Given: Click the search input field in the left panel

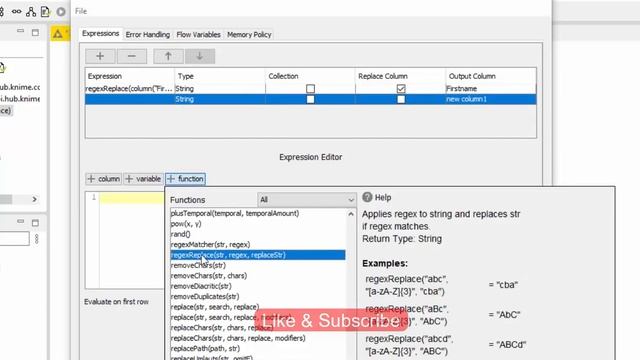Looking at the screenshot, I should tap(14, 239).
